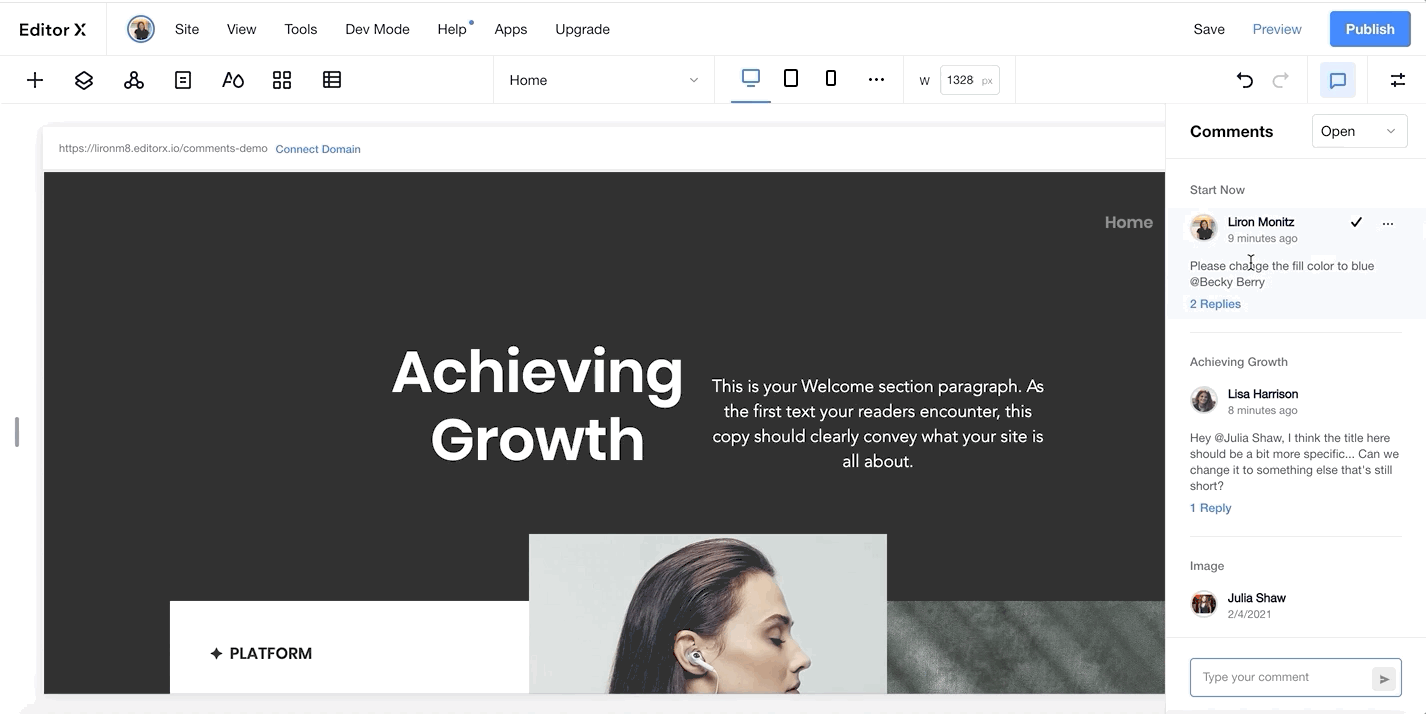Screen dimensions: 1426x714
Task: Click the Preview button
Action: click(1277, 29)
